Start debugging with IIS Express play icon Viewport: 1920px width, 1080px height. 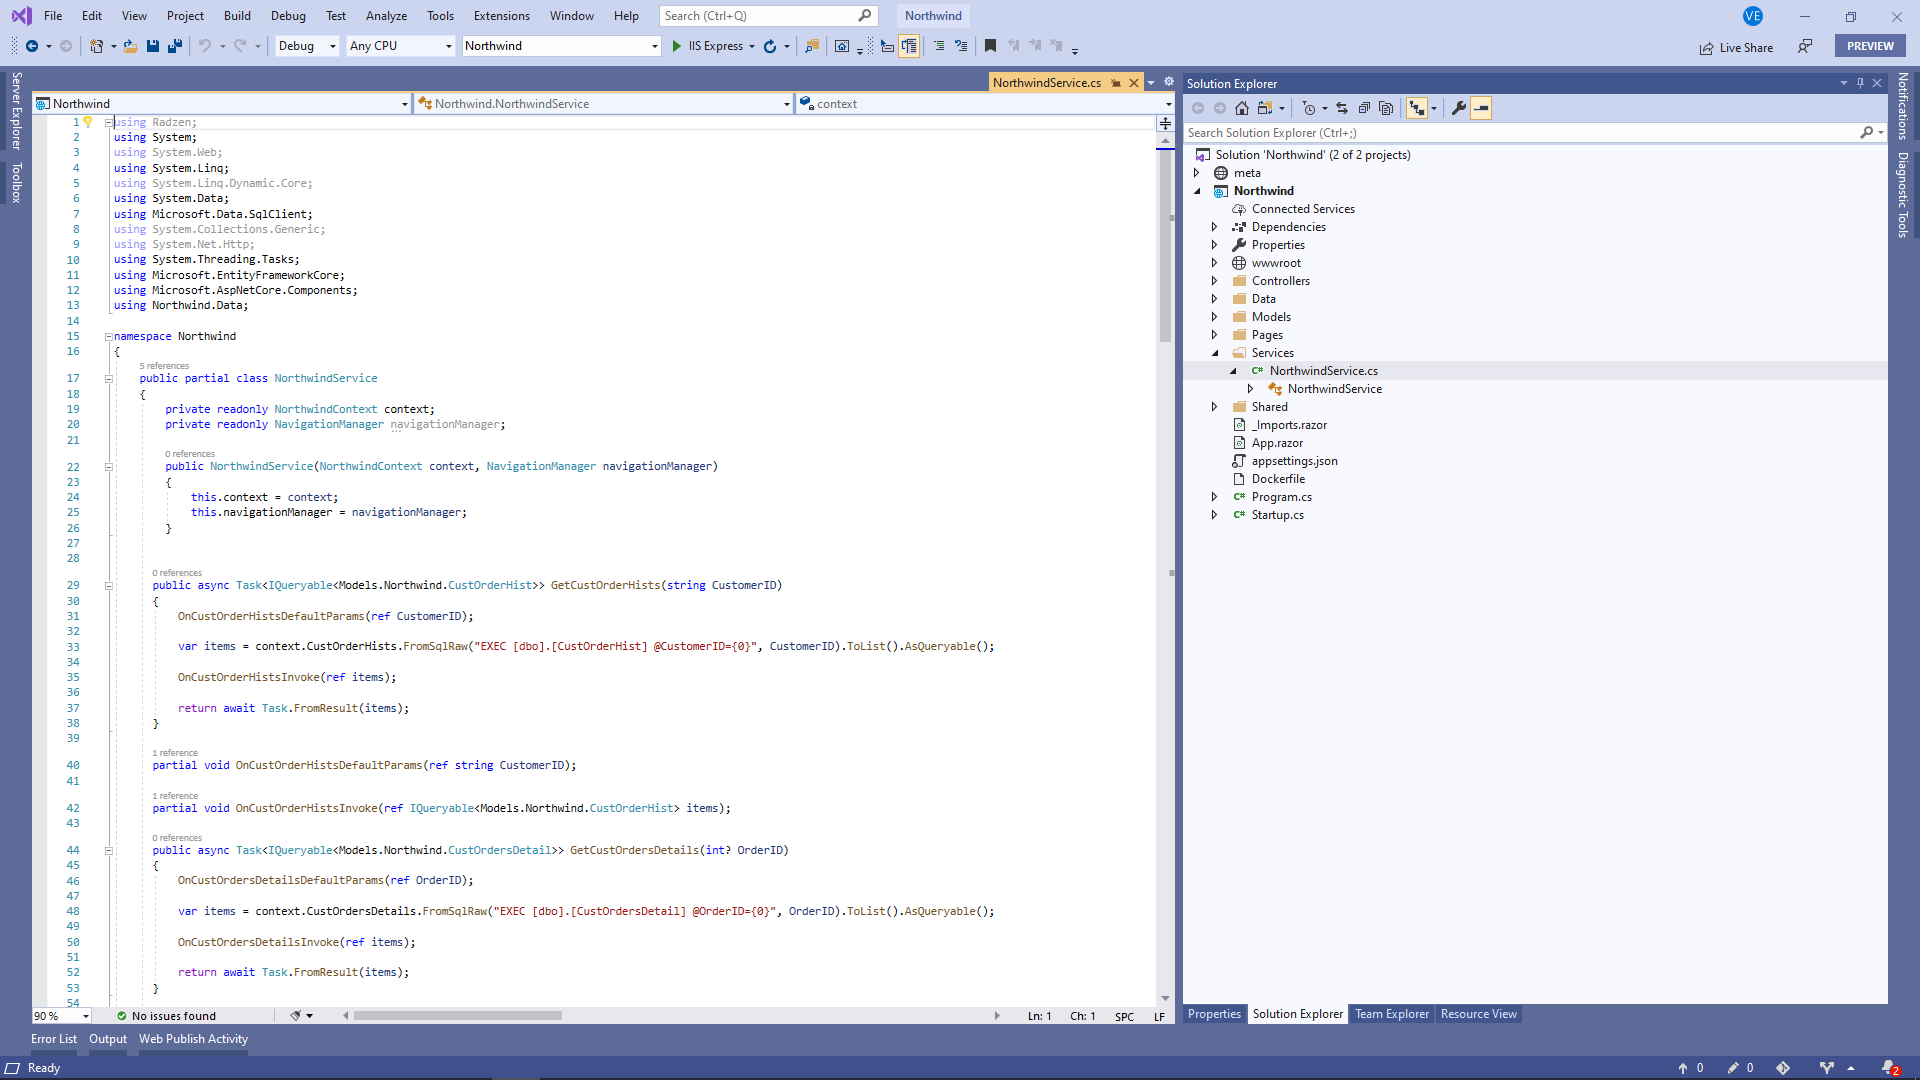pyautogui.click(x=677, y=46)
